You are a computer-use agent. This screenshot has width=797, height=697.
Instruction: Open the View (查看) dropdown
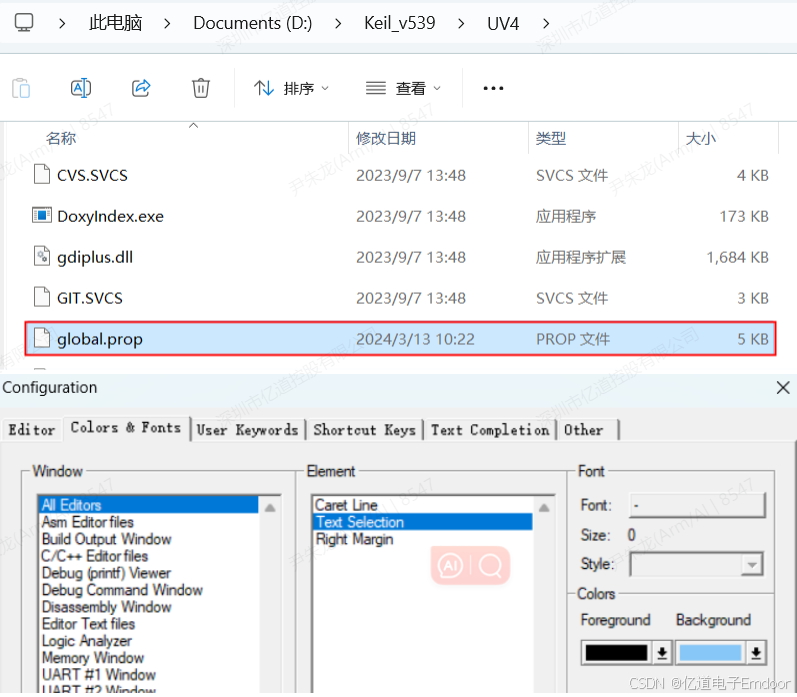tap(403, 88)
